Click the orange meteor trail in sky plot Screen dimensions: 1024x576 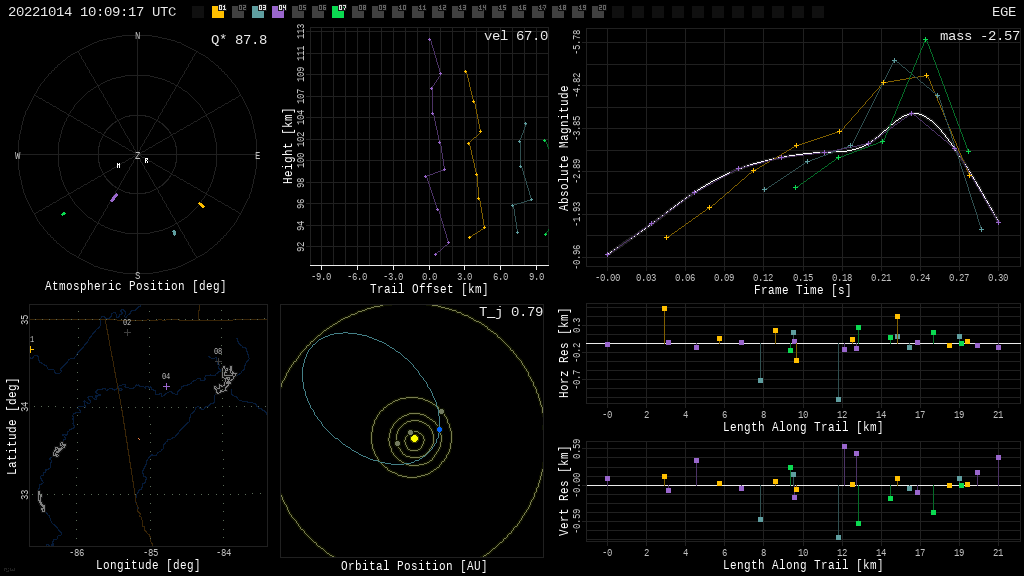(201, 205)
